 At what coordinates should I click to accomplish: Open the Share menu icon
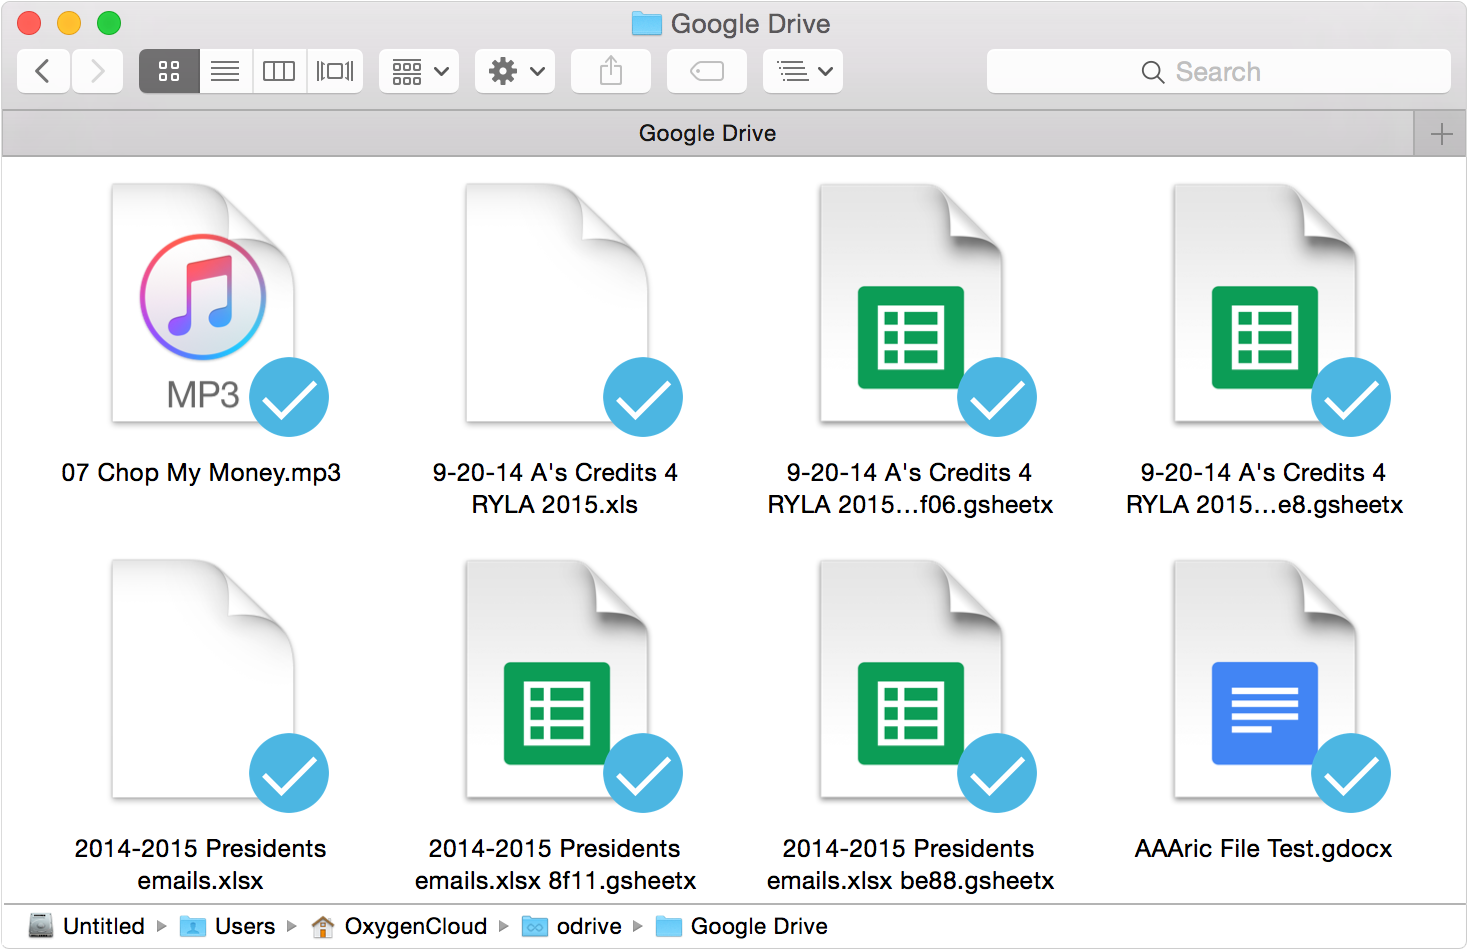pos(610,71)
